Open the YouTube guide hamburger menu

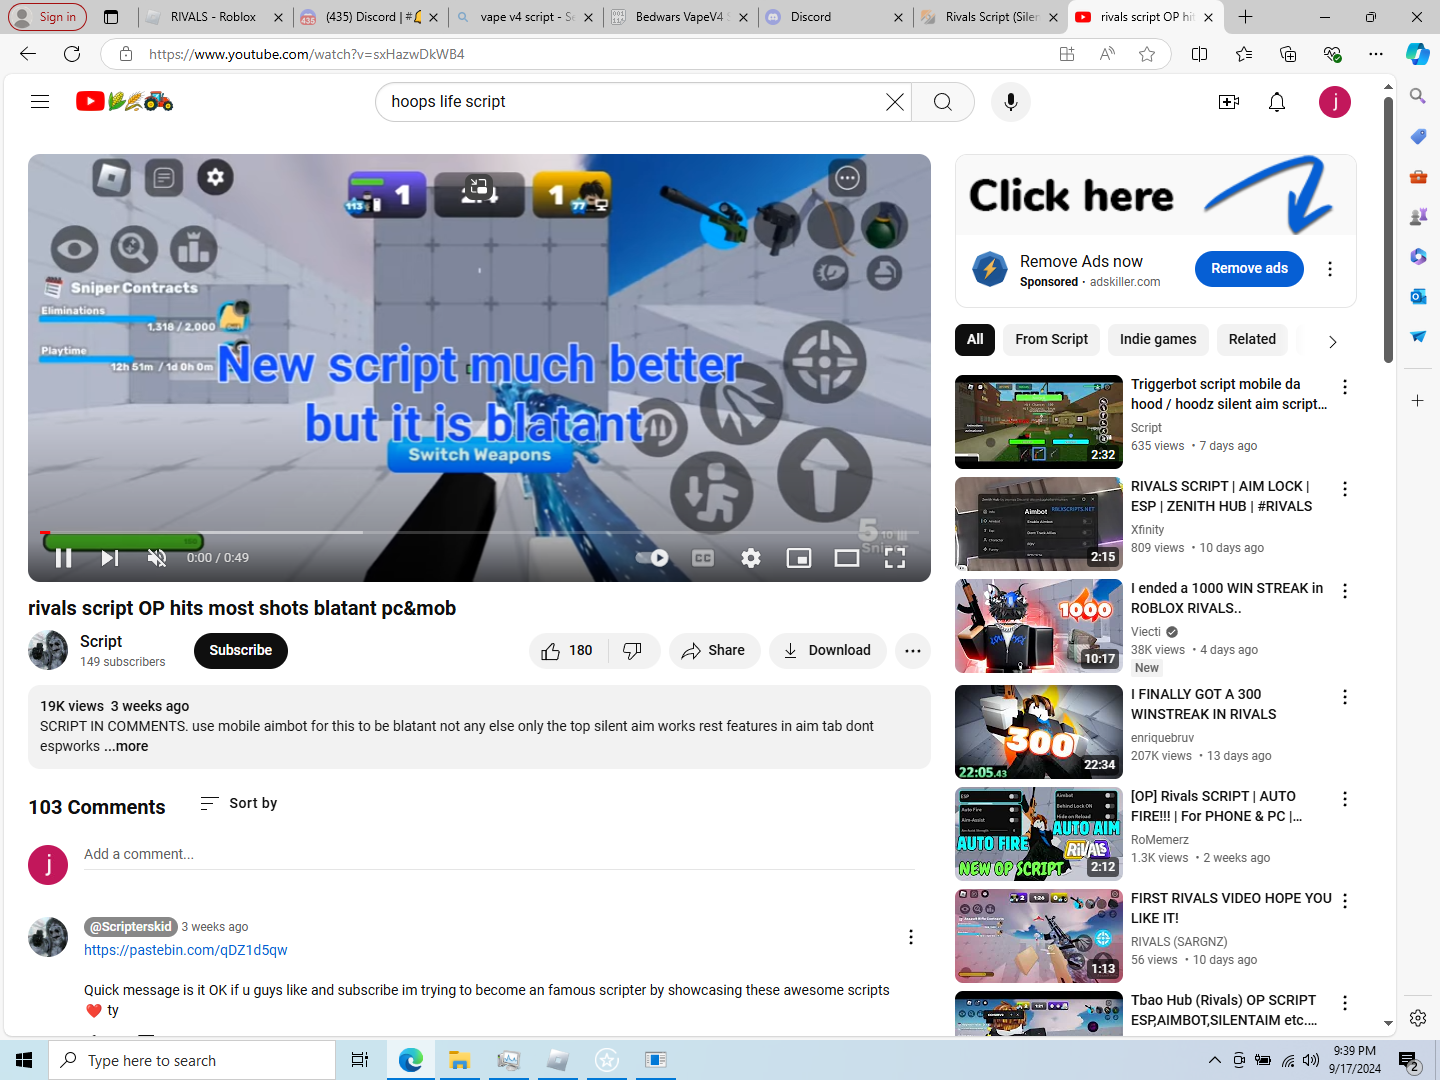pyautogui.click(x=40, y=101)
